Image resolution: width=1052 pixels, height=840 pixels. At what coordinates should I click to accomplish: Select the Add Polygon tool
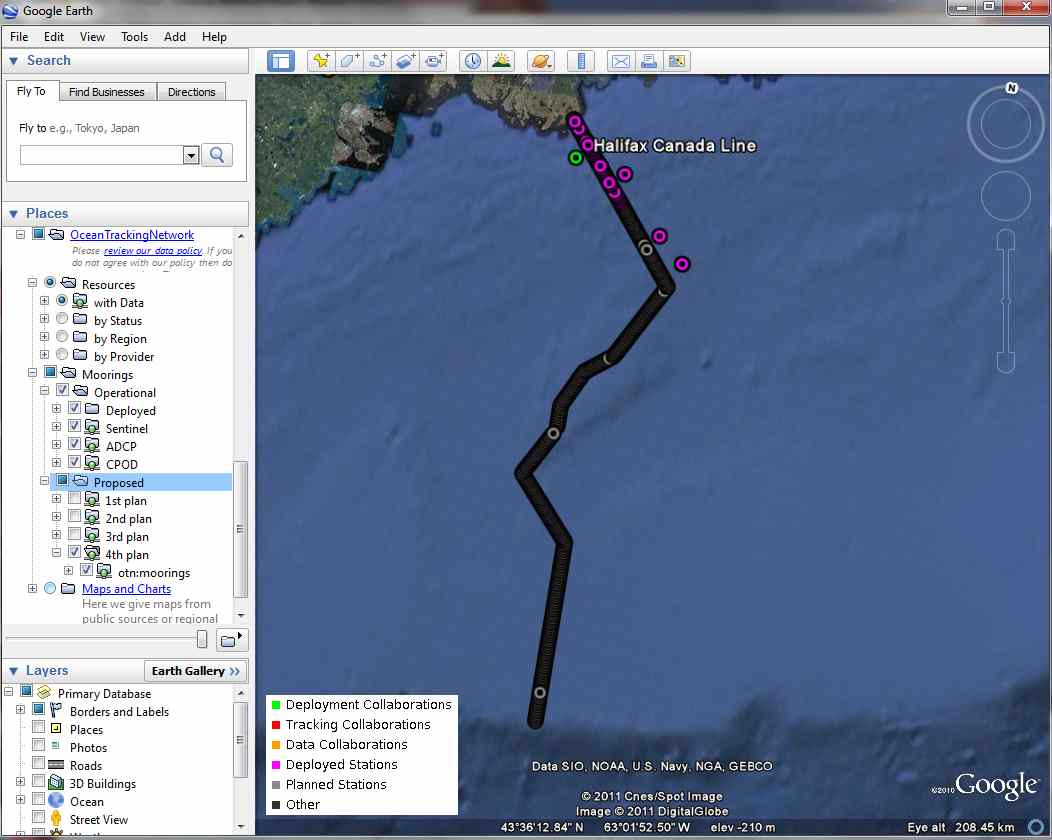point(350,61)
